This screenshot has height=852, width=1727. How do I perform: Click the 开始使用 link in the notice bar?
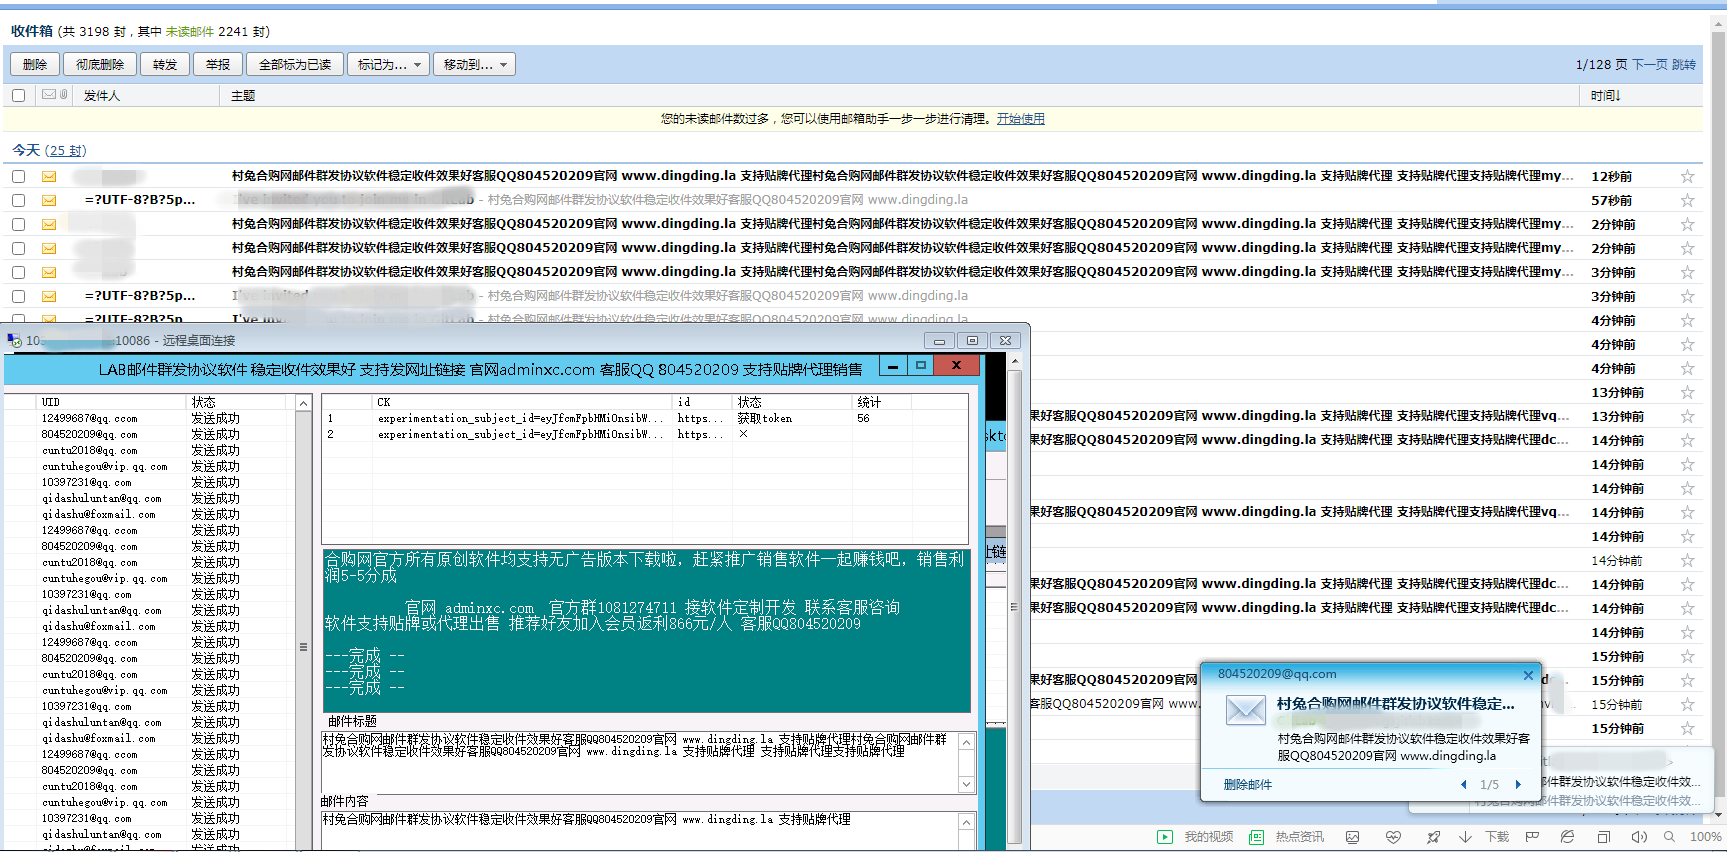1020,119
